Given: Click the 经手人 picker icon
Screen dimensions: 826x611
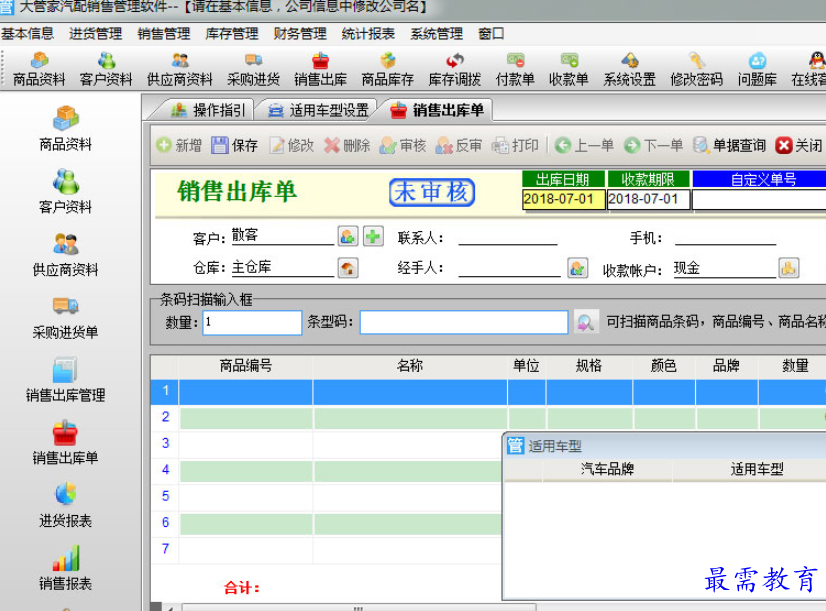Looking at the screenshot, I should [578, 268].
